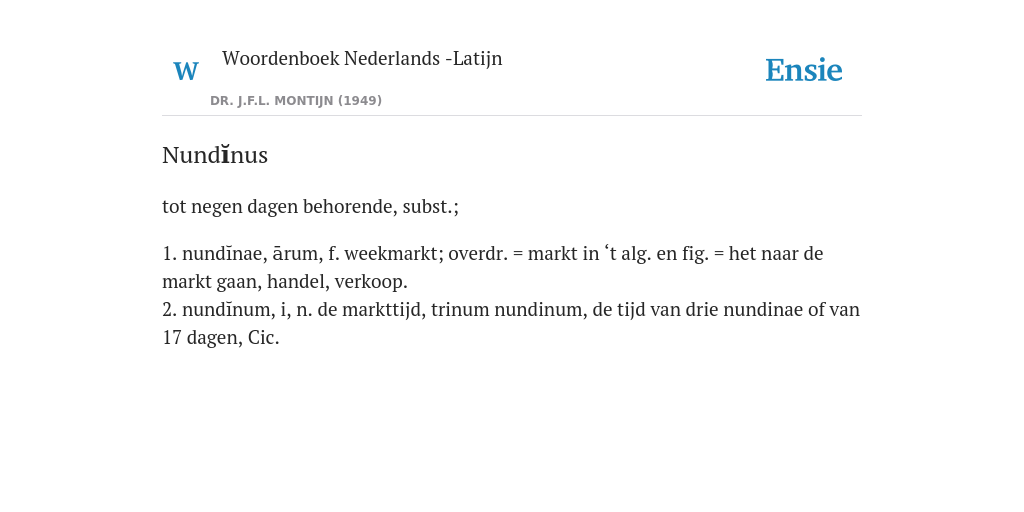Click the blue W dictionary icon

186,71
